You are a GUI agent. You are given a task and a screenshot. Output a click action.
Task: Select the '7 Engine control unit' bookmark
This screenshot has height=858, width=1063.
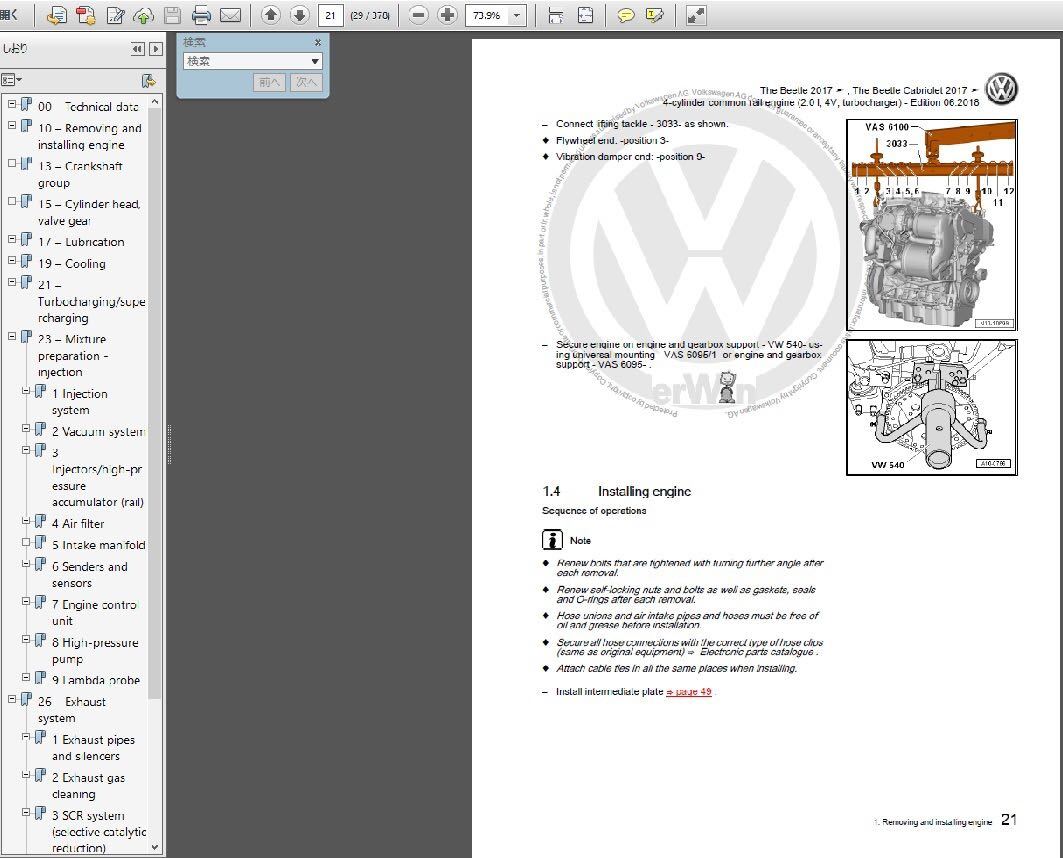[94, 613]
